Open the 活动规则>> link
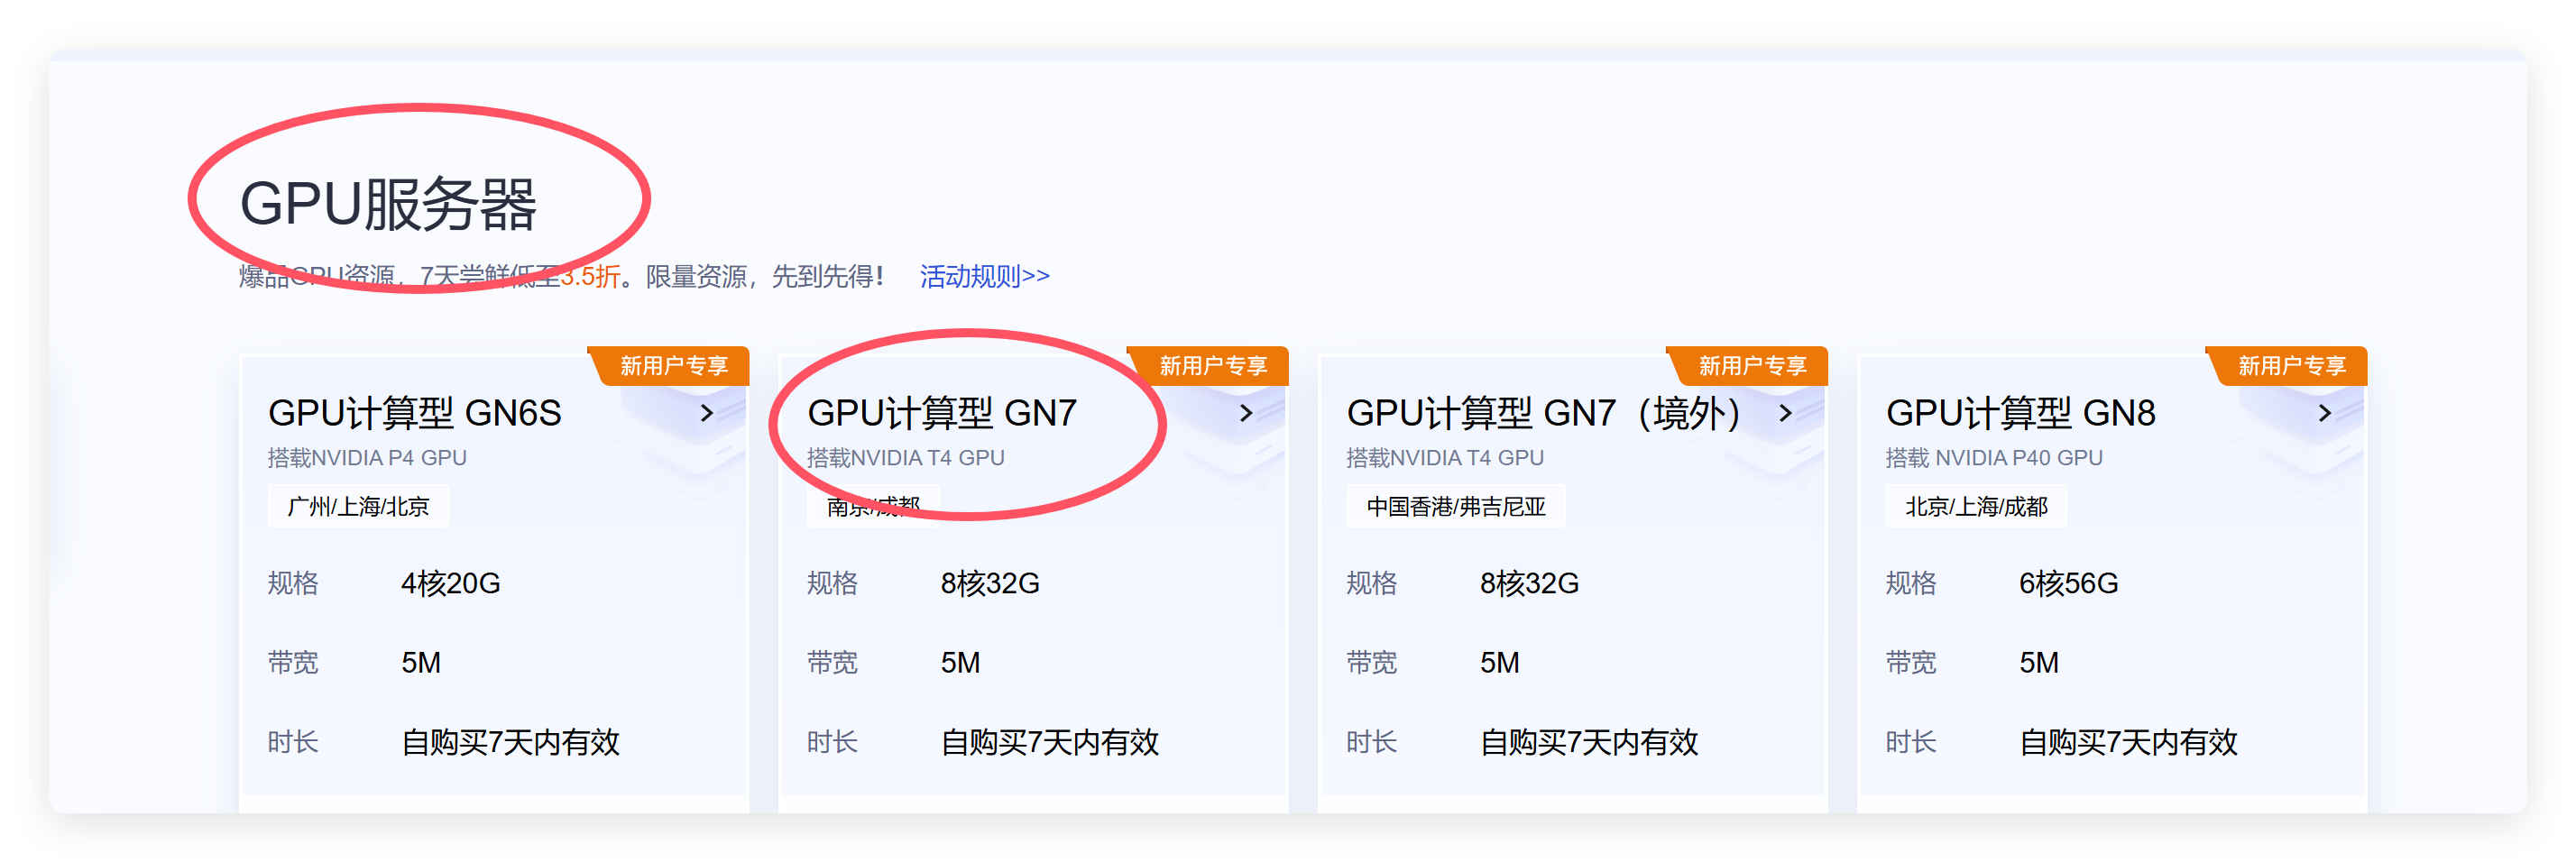This screenshot has width=2576, height=862. pyautogui.click(x=984, y=276)
